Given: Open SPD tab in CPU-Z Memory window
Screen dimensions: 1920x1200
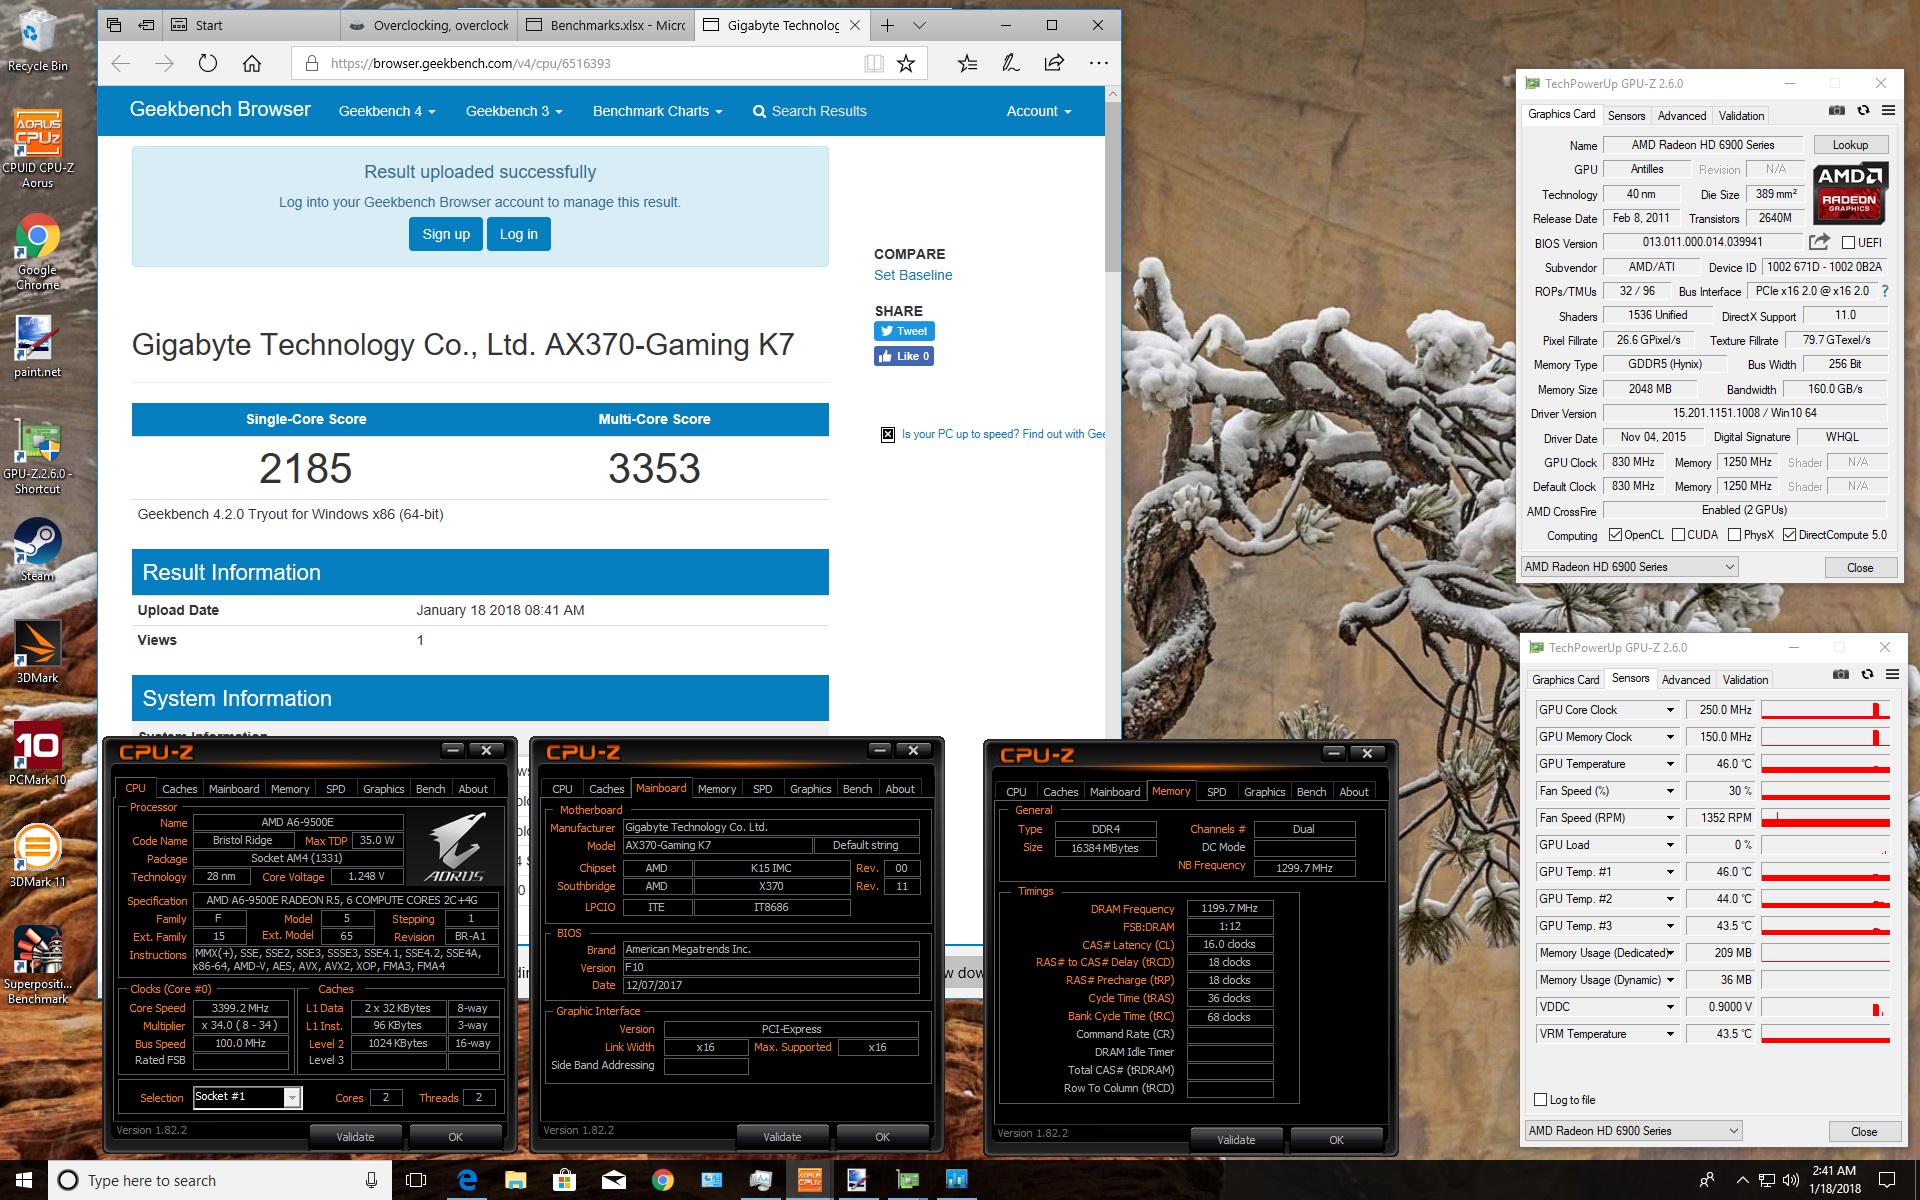Looking at the screenshot, I should point(1217,792).
